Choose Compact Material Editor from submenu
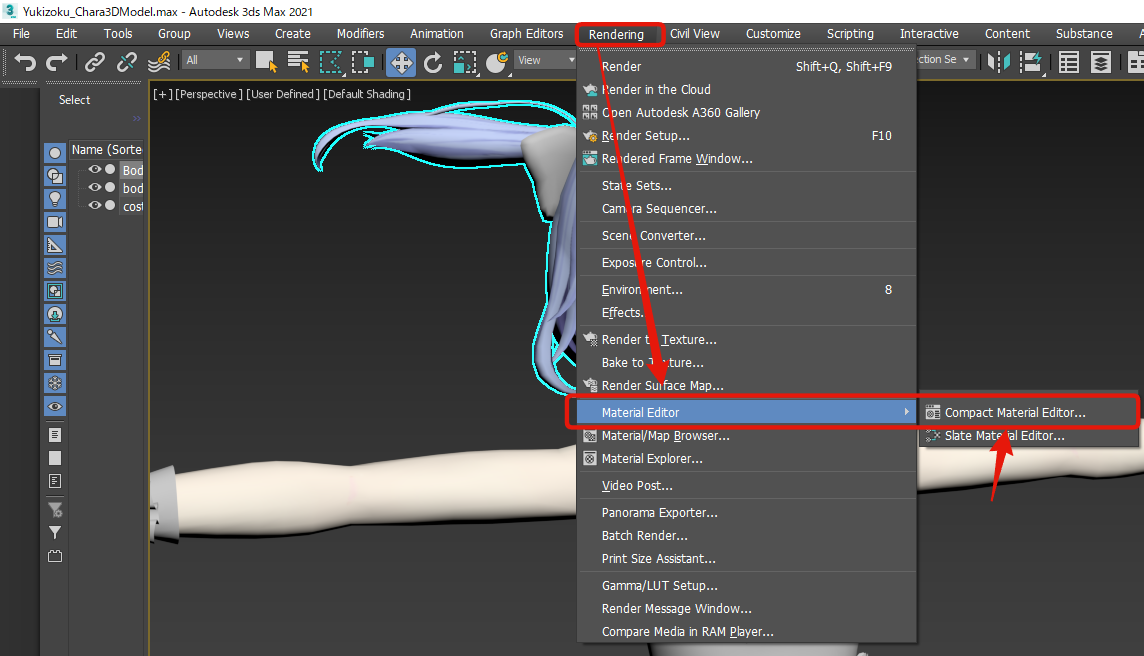The width and height of the screenshot is (1144, 656). [x=1028, y=412]
